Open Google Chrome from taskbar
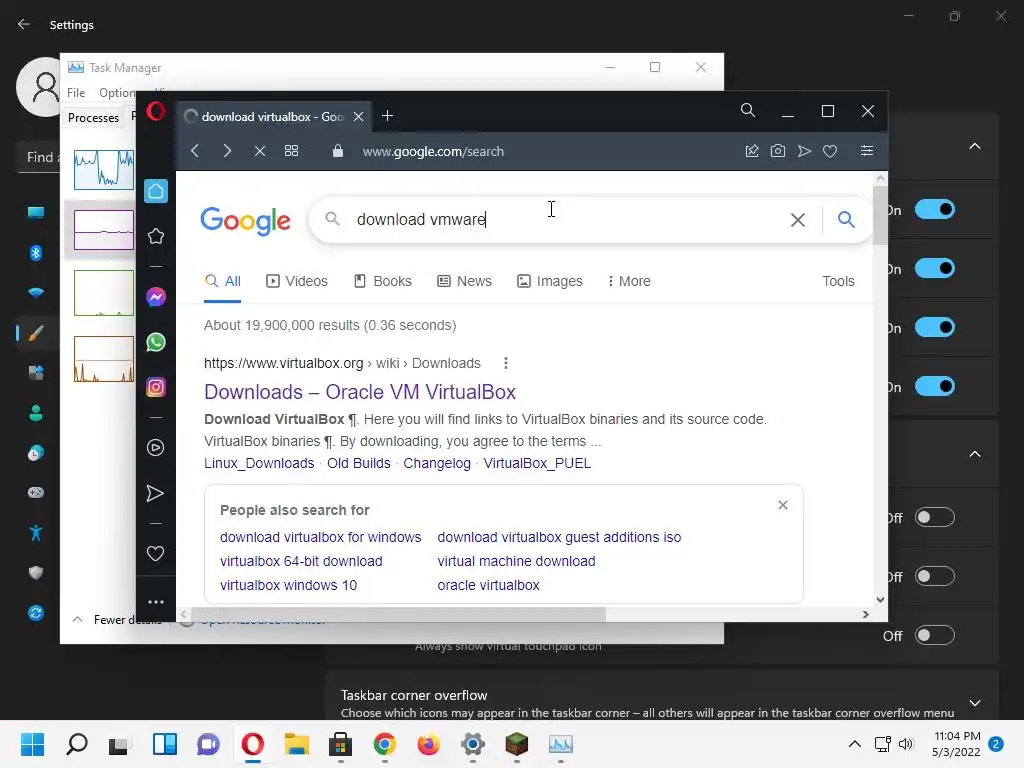1024x768 pixels. pyautogui.click(x=385, y=744)
